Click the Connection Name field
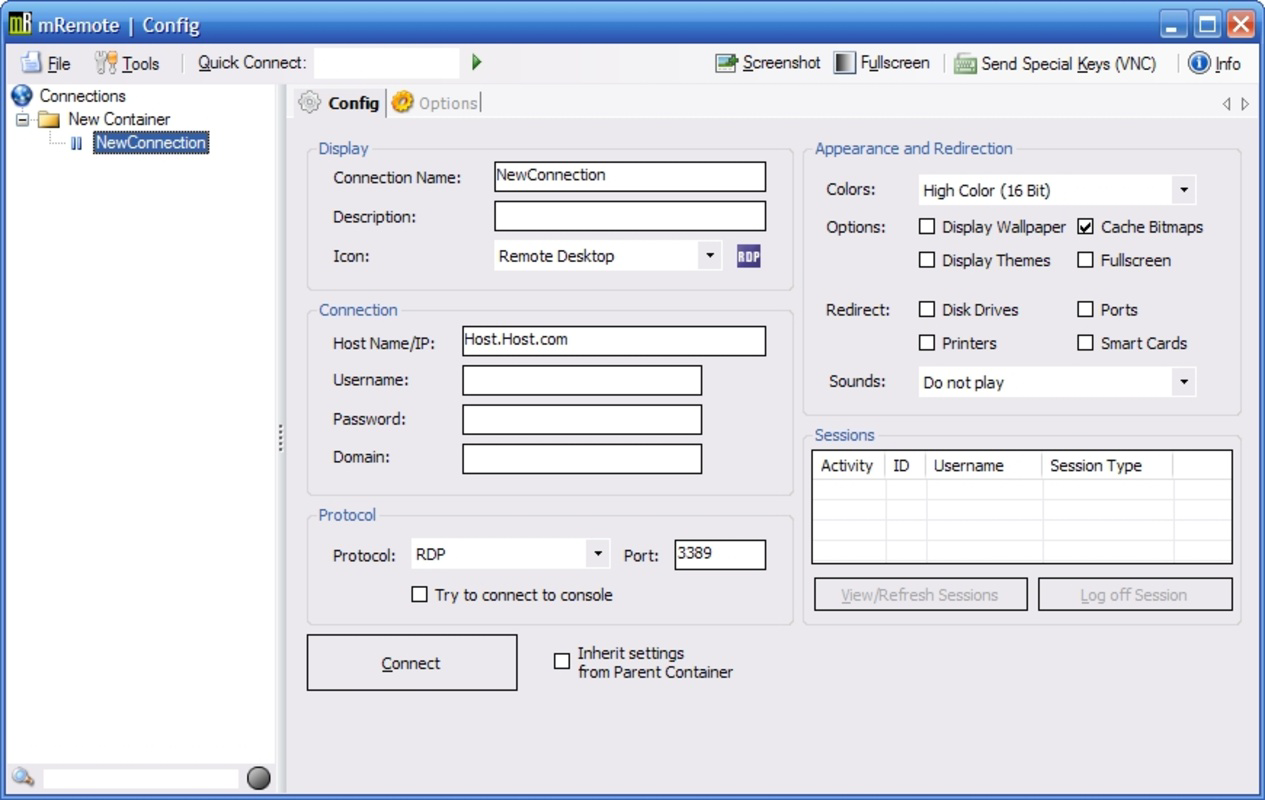Screen dimensions: 1265x800 point(630,177)
